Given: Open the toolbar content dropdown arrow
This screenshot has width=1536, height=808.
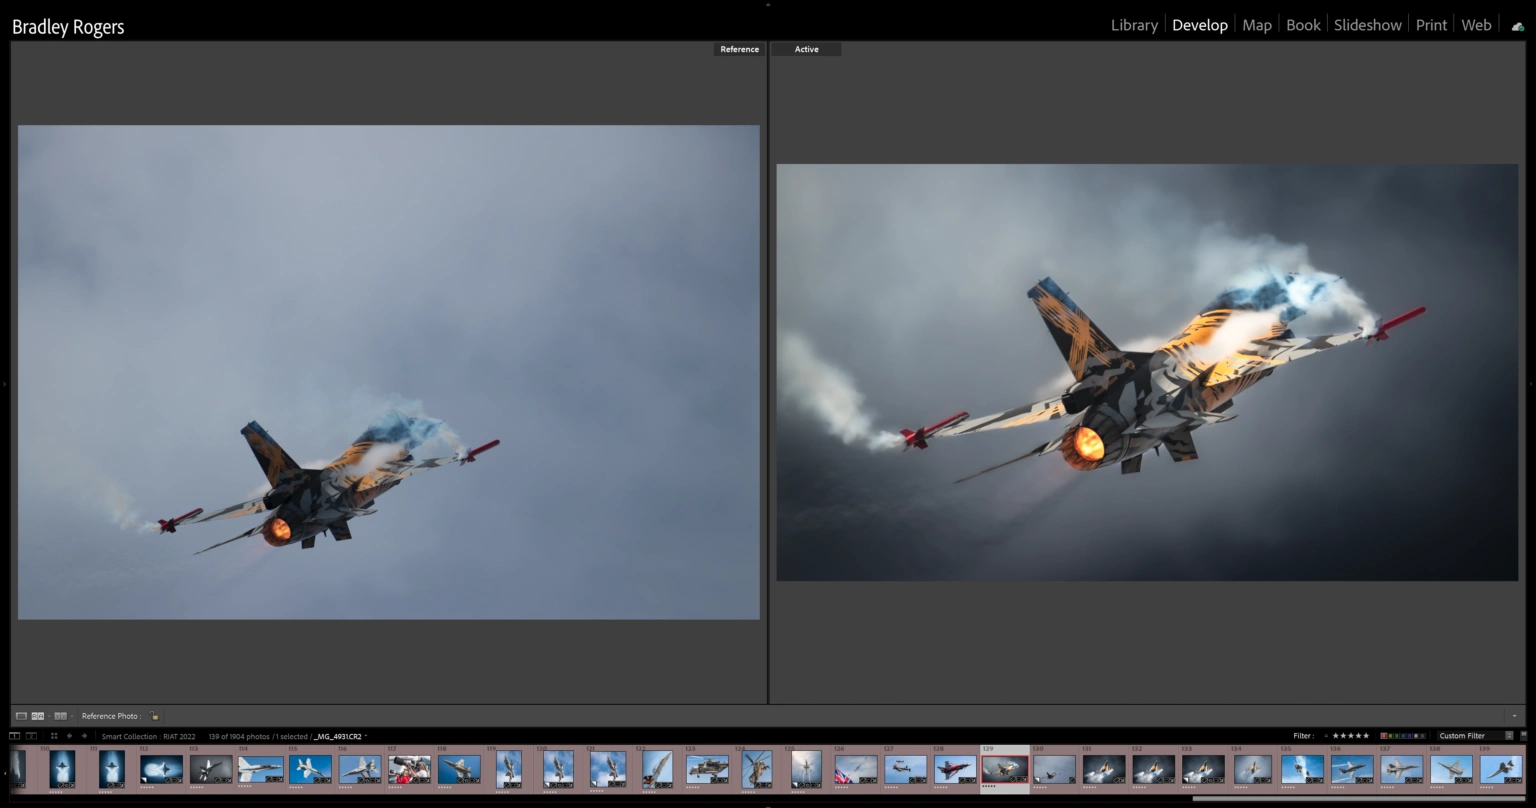Looking at the screenshot, I should coord(1515,716).
